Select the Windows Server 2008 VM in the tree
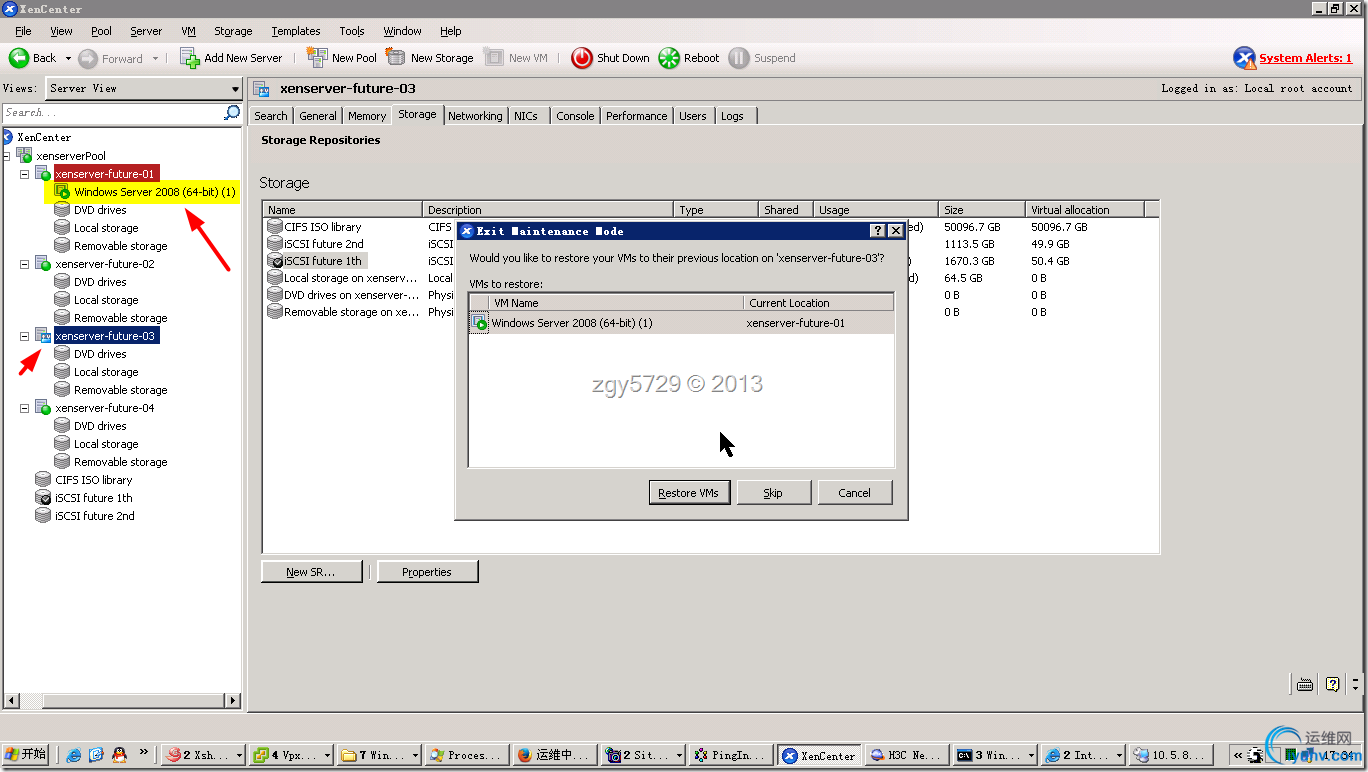This screenshot has height=772, width=1368. (155, 192)
